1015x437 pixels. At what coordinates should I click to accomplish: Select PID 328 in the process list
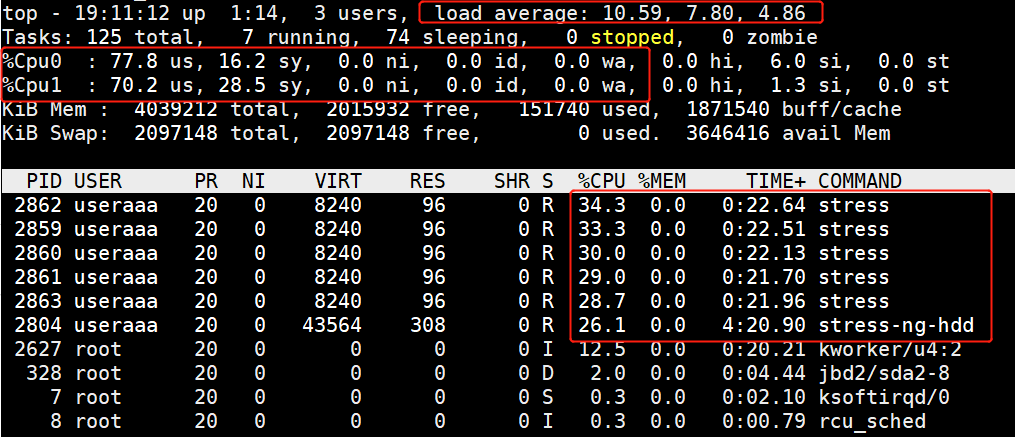click(x=43, y=374)
